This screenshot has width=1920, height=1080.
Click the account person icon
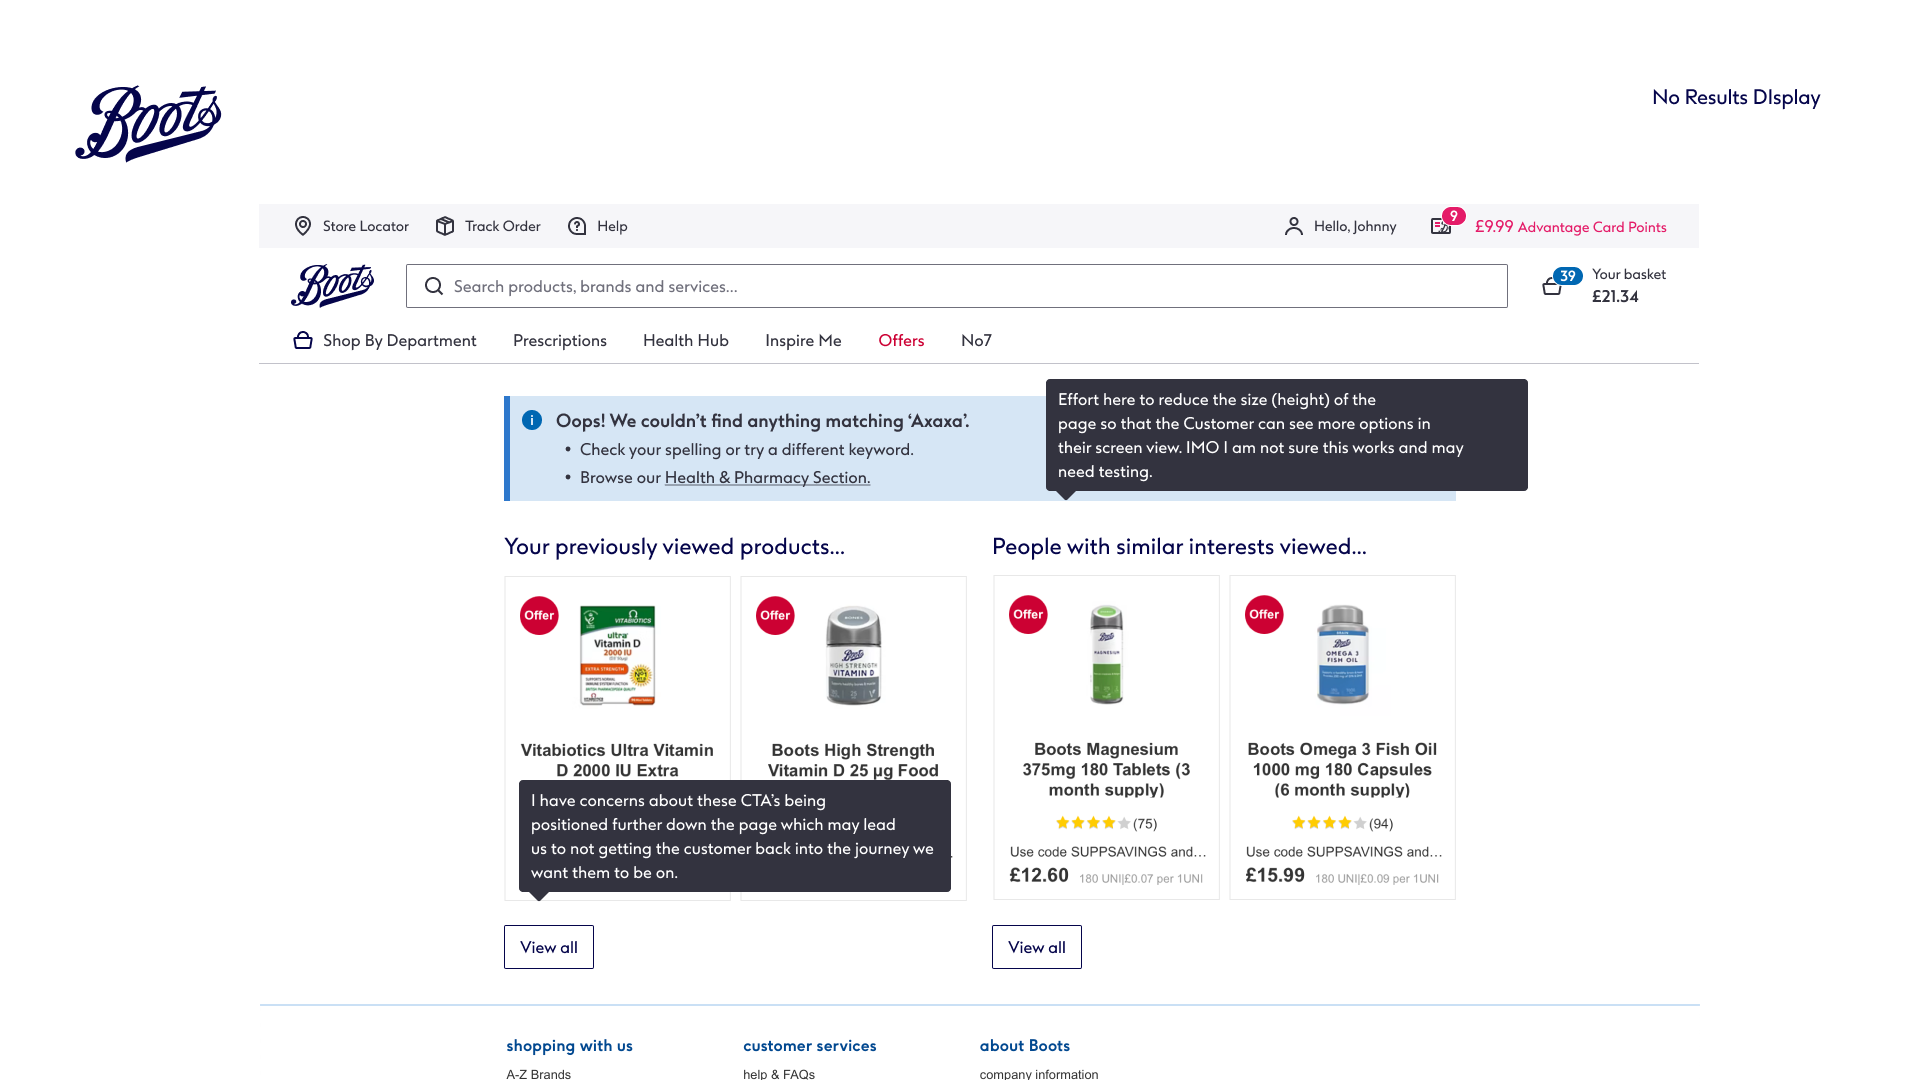[1293, 226]
